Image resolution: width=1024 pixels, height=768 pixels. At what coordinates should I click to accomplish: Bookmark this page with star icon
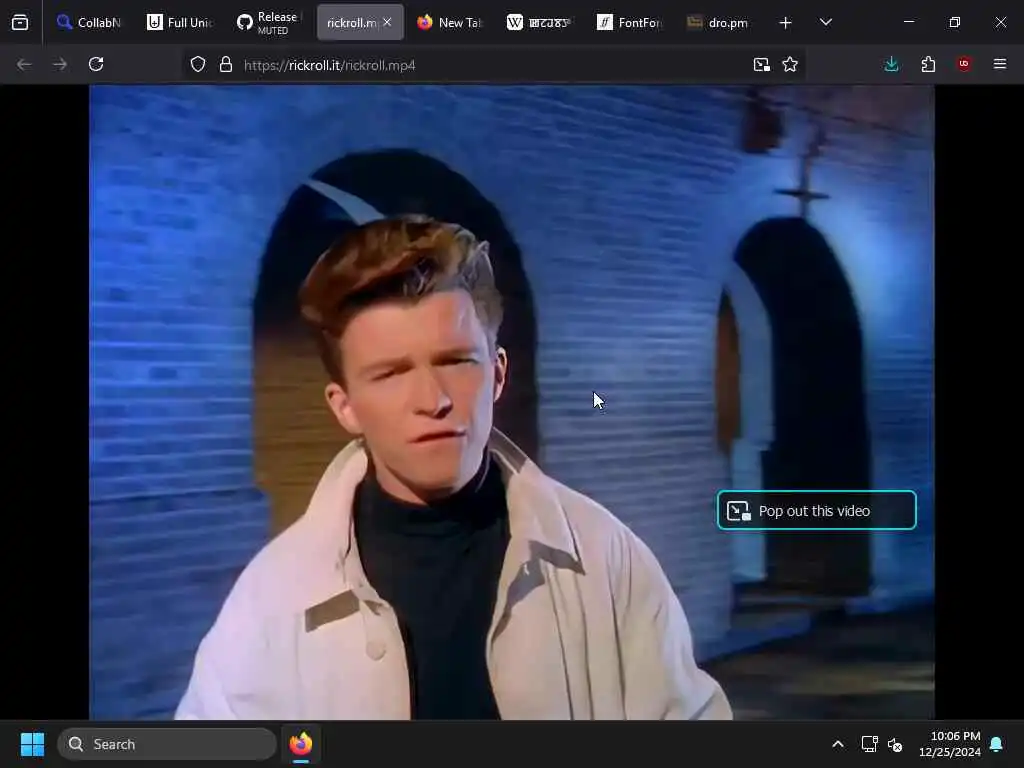(x=790, y=64)
